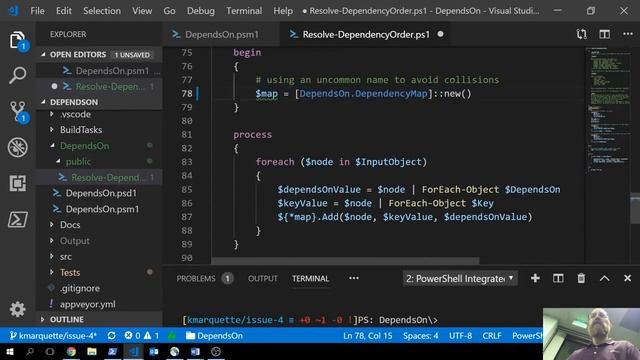
Task: Expand the .vscode folder
Action: pos(75,114)
